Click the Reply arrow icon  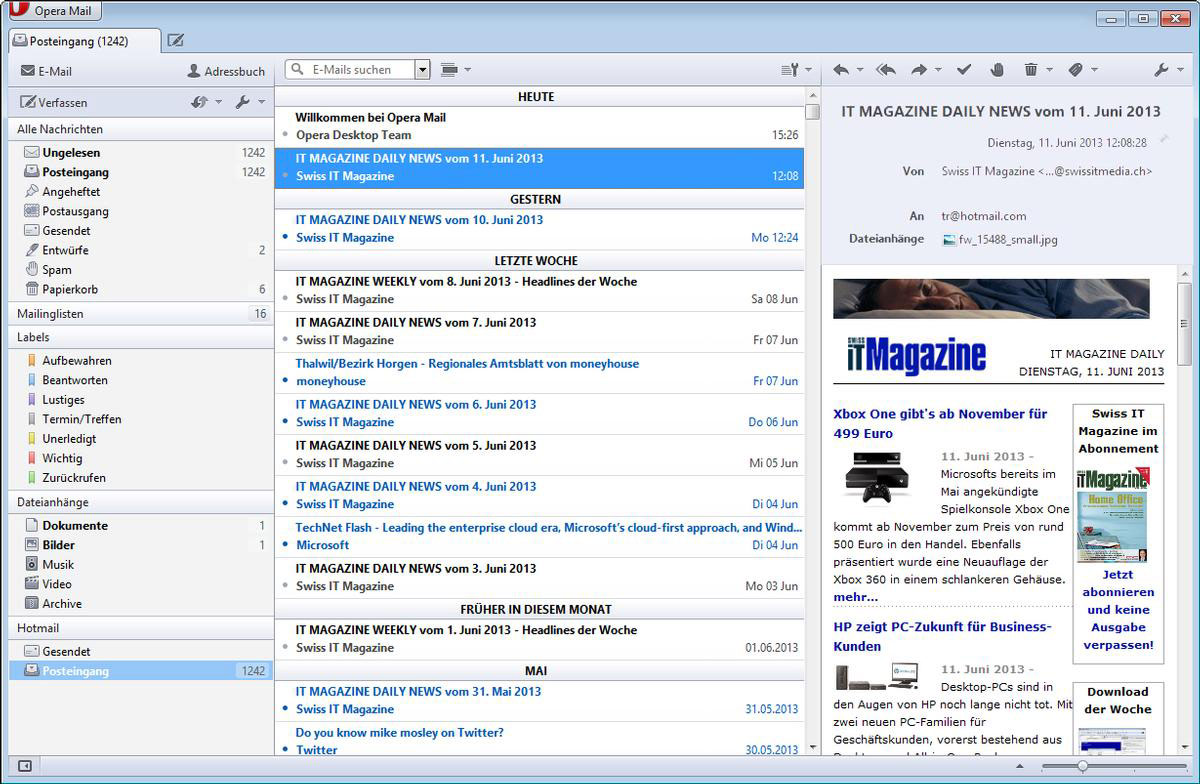841,70
